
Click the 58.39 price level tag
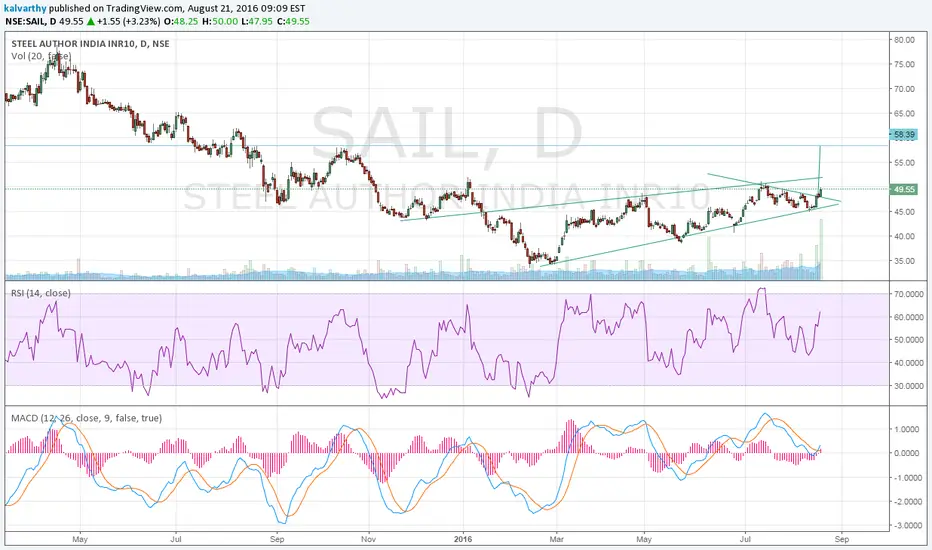(x=904, y=135)
